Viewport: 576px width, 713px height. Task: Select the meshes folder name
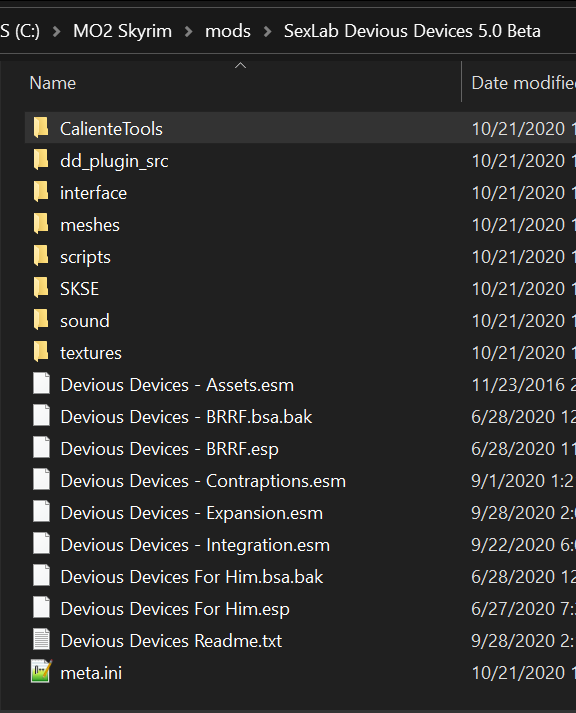(90, 225)
